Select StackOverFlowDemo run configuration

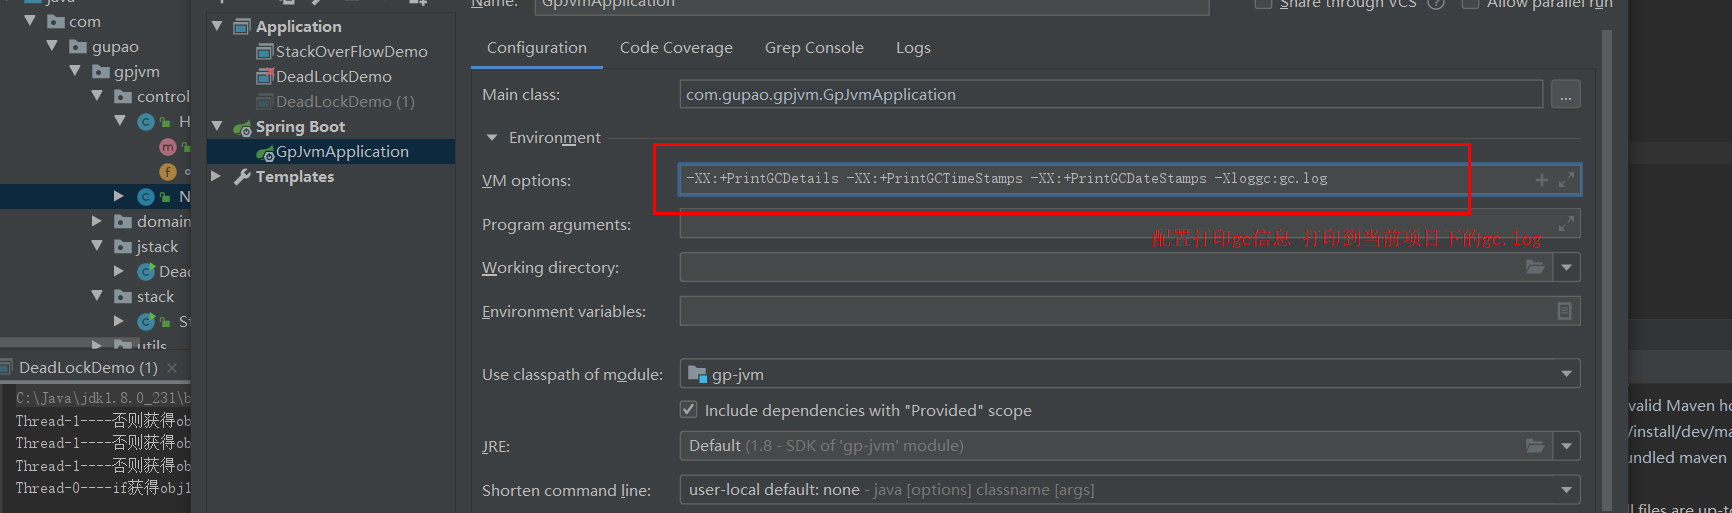point(351,51)
